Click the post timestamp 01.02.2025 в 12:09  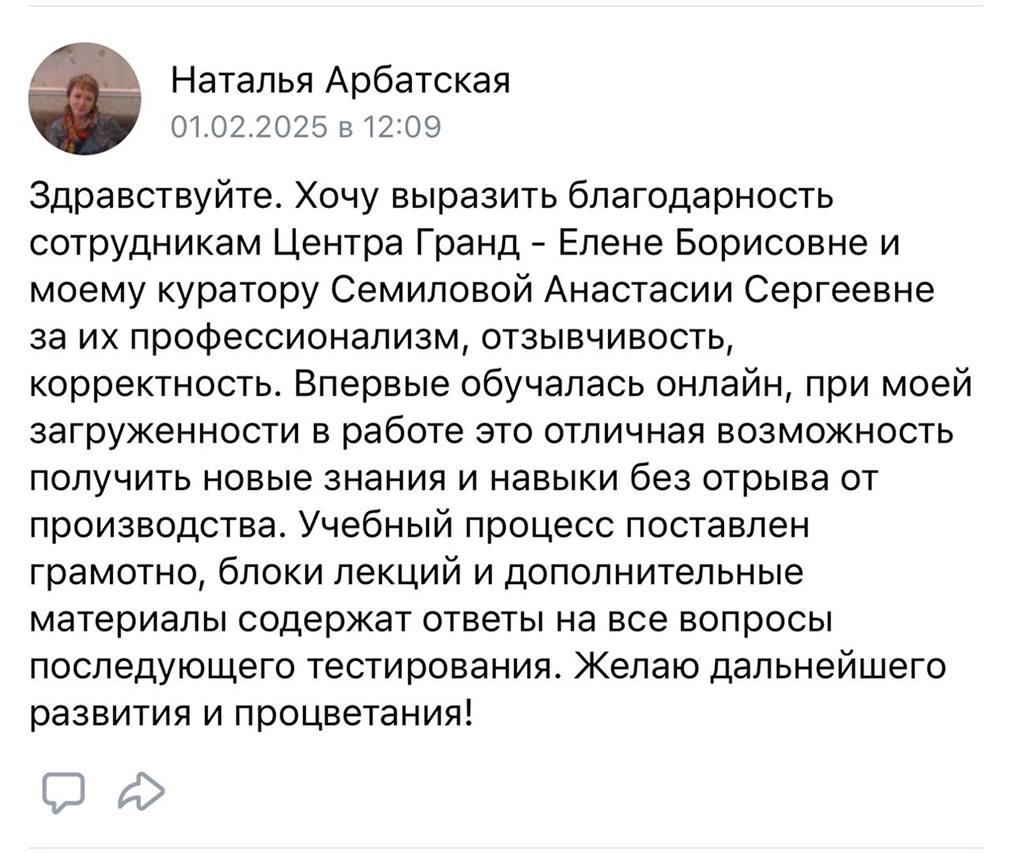[x=306, y=127]
